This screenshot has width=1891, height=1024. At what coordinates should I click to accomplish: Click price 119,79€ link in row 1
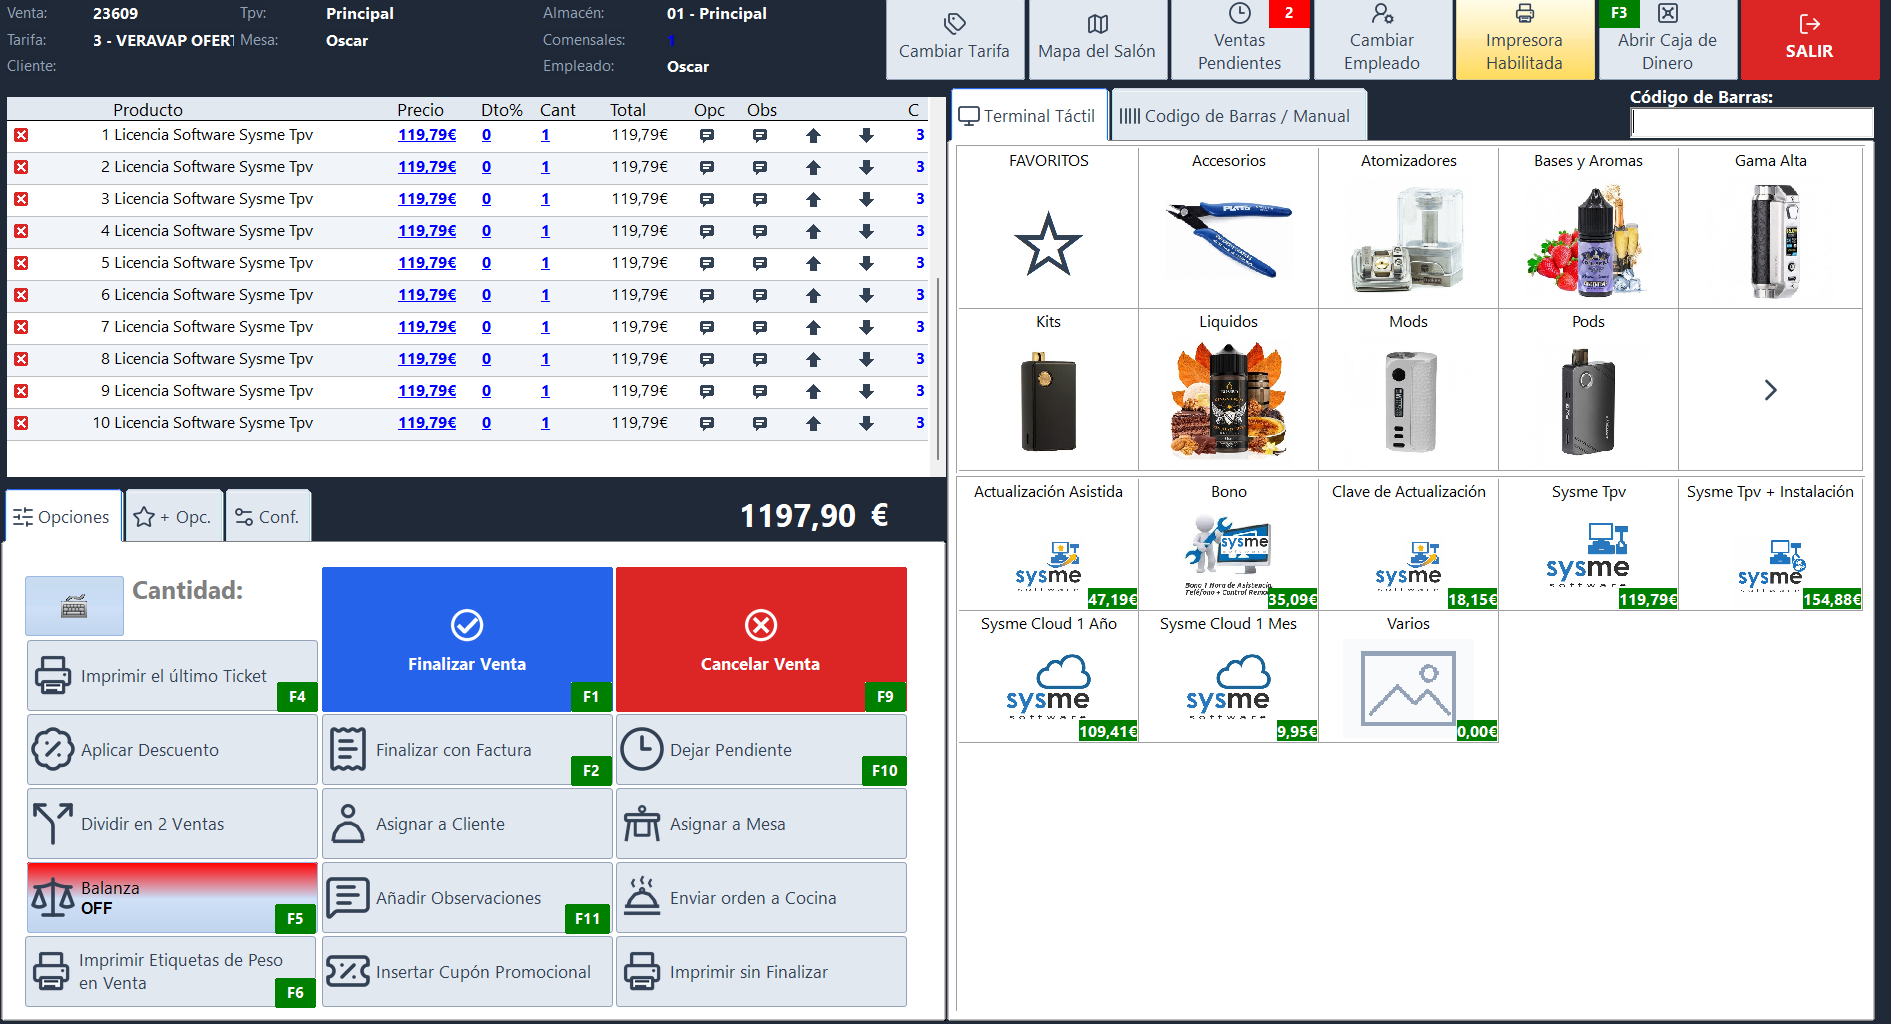[x=427, y=135]
